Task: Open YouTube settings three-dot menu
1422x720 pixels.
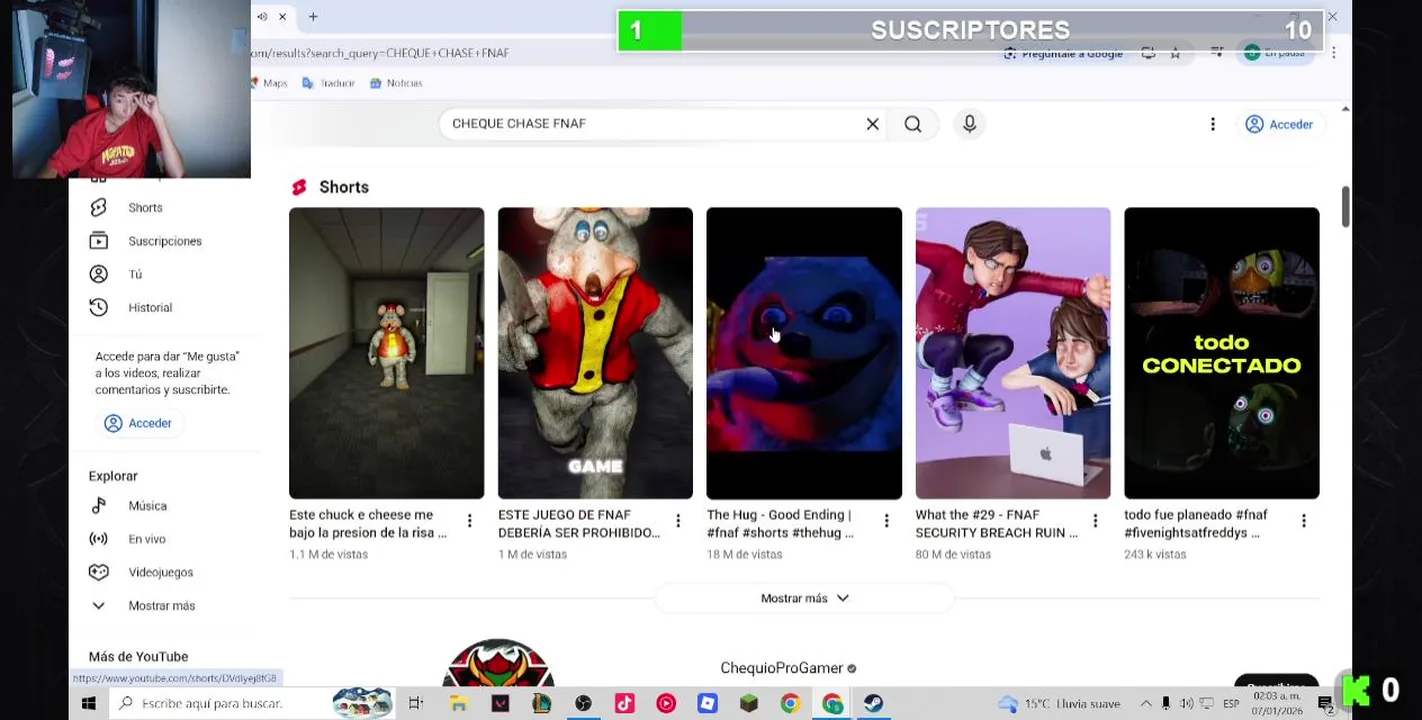Action: pyautogui.click(x=1212, y=124)
